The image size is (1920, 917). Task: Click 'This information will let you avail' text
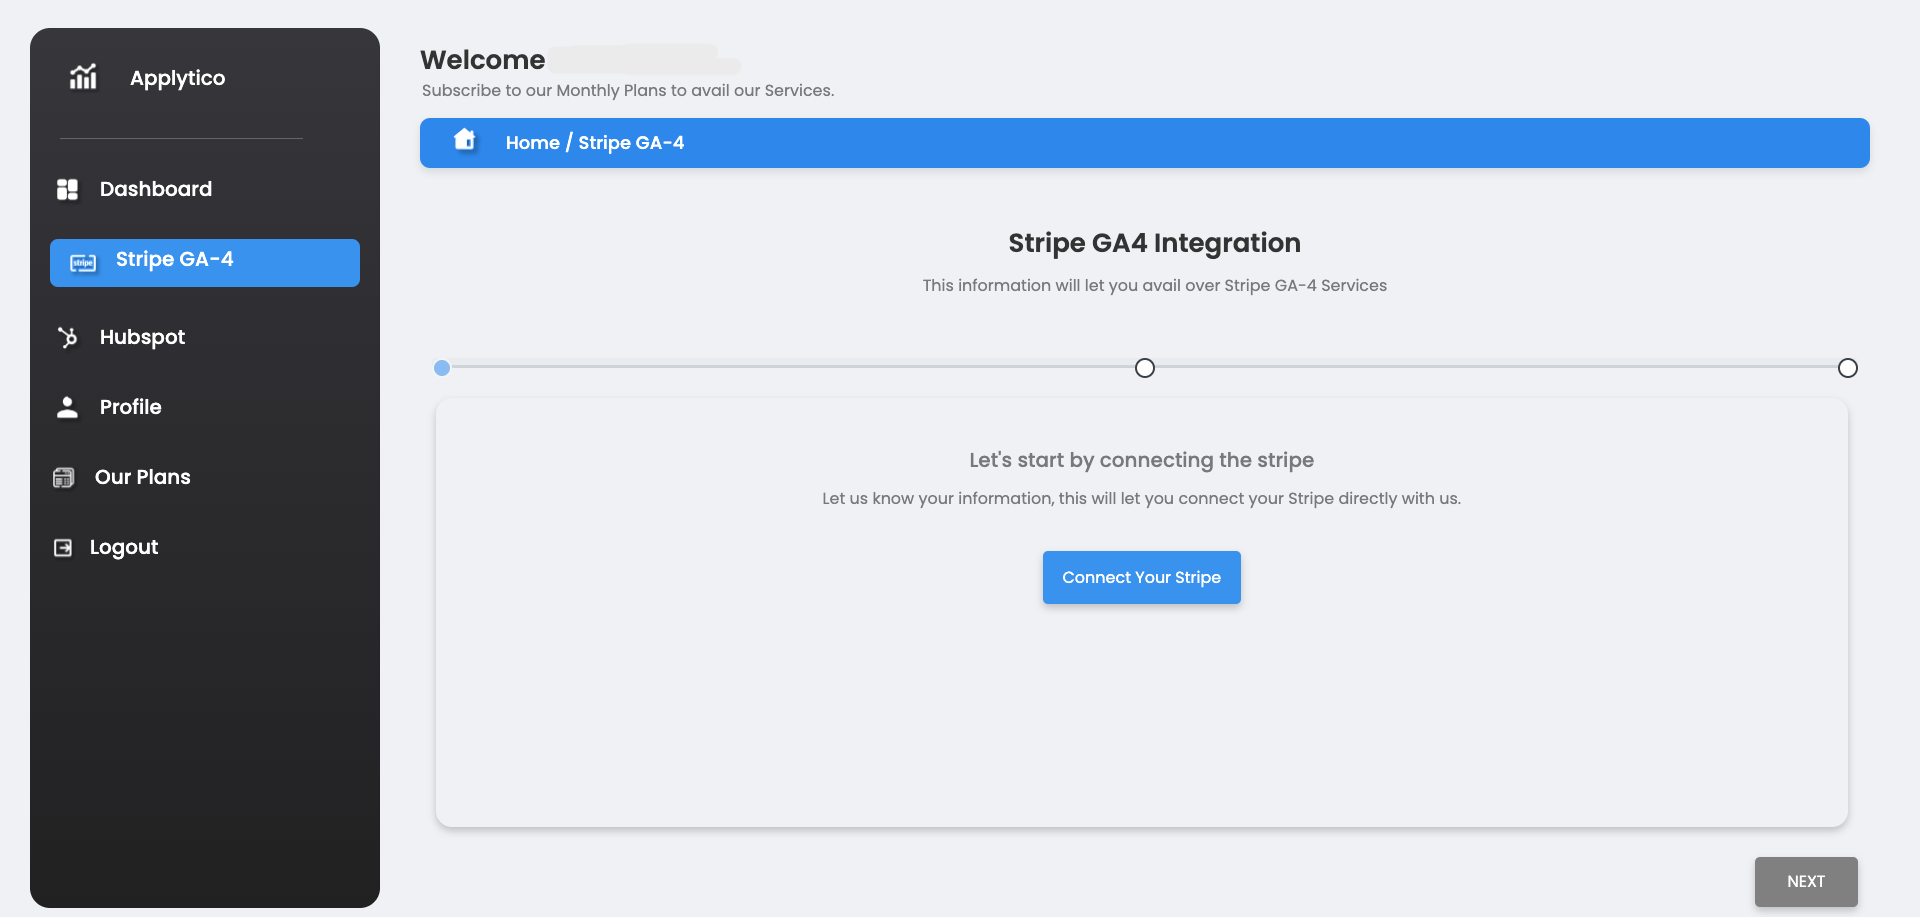click(x=1154, y=285)
